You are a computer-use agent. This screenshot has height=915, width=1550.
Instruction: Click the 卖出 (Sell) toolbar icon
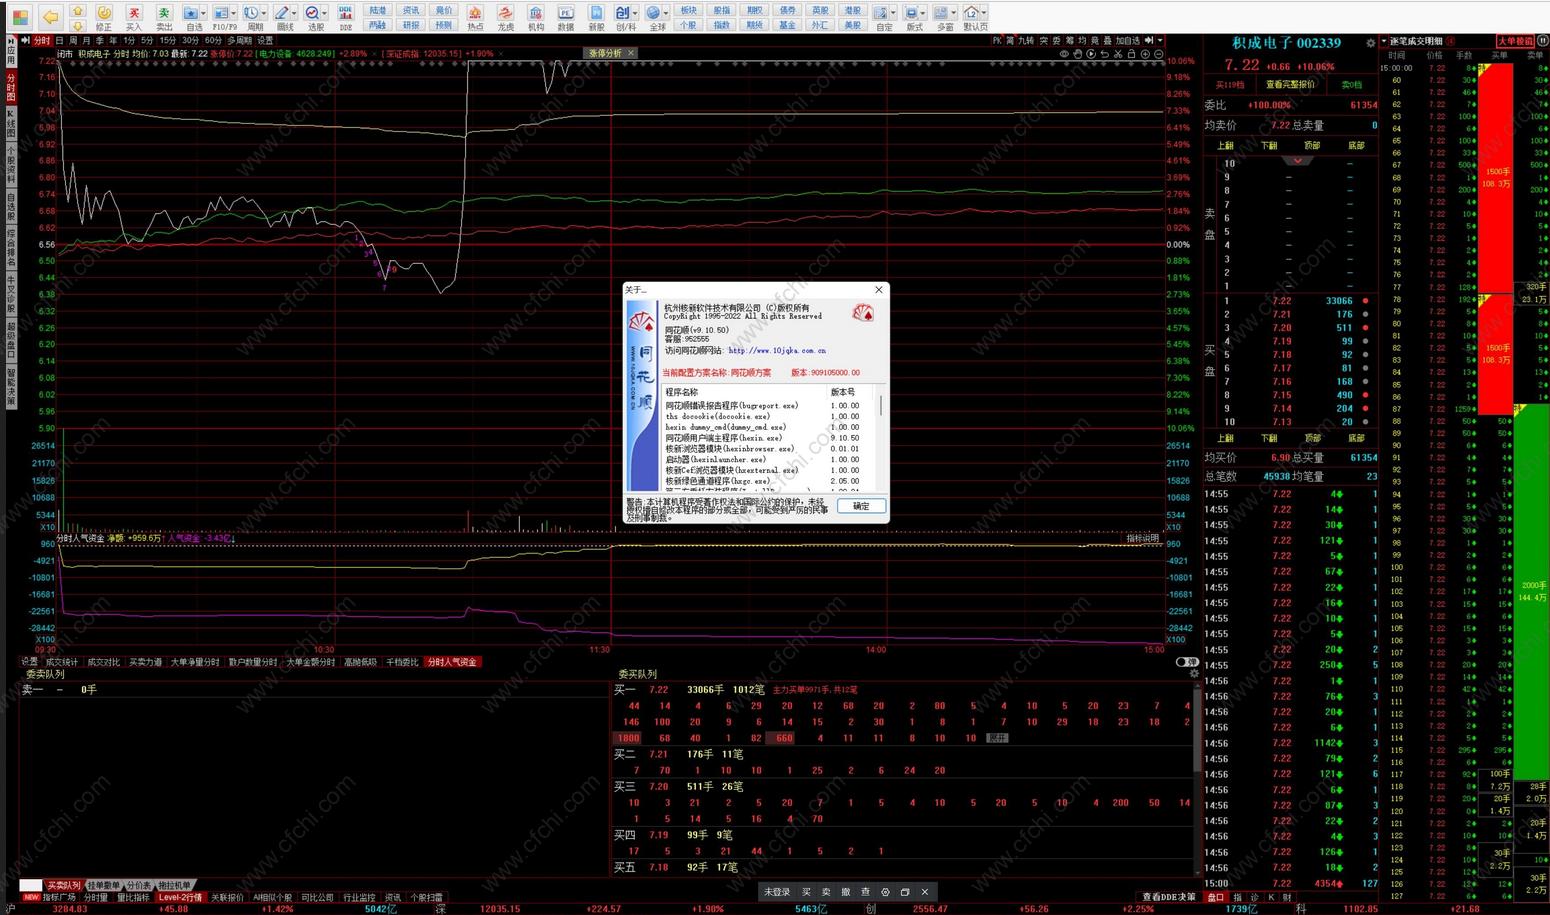(163, 16)
